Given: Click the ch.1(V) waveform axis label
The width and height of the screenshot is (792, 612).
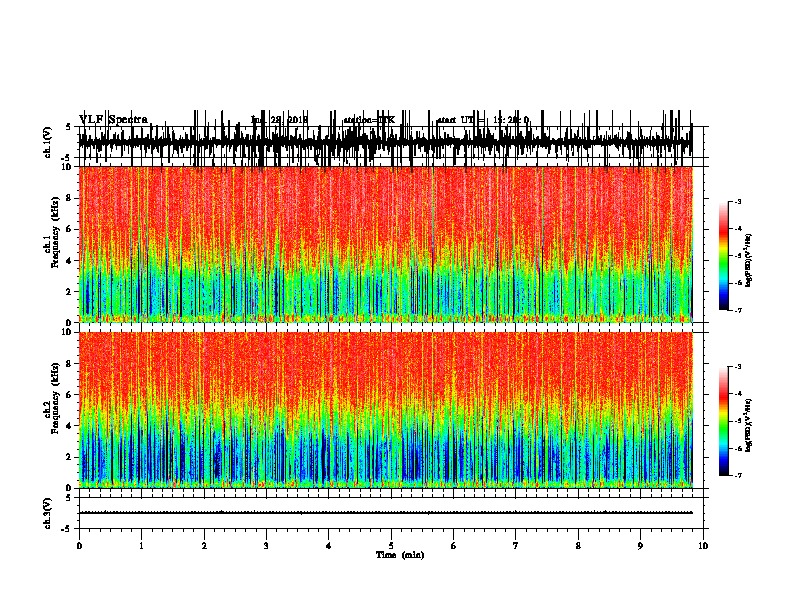Looking at the screenshot, I should 47,142.
